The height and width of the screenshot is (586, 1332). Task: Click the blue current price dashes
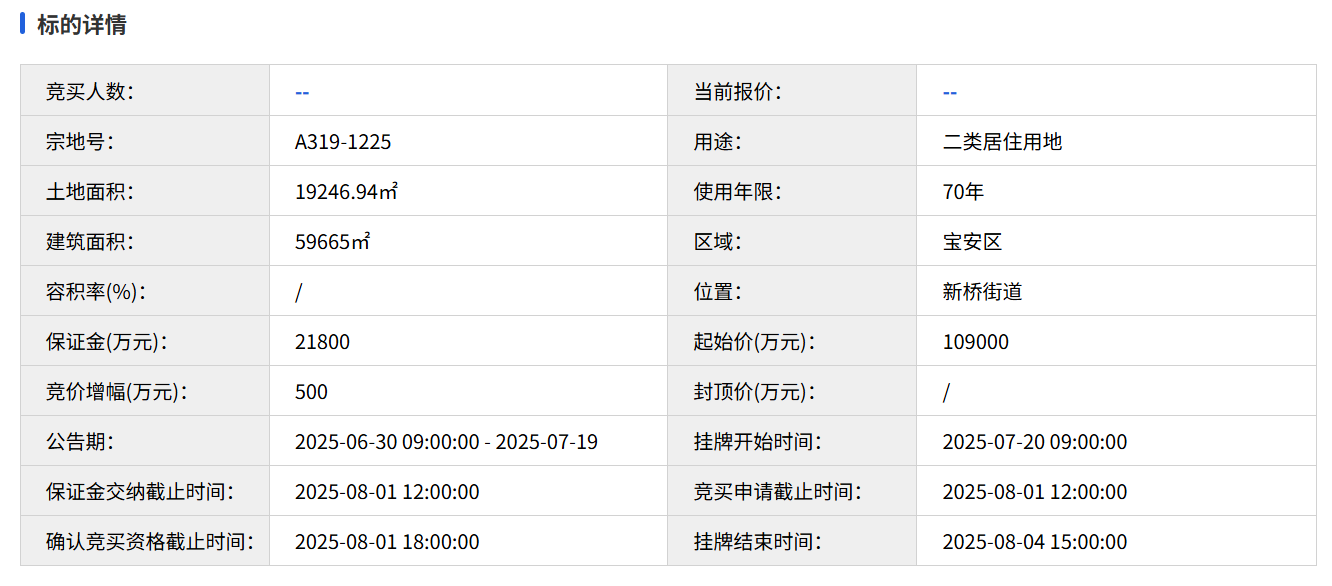[949, 92]
